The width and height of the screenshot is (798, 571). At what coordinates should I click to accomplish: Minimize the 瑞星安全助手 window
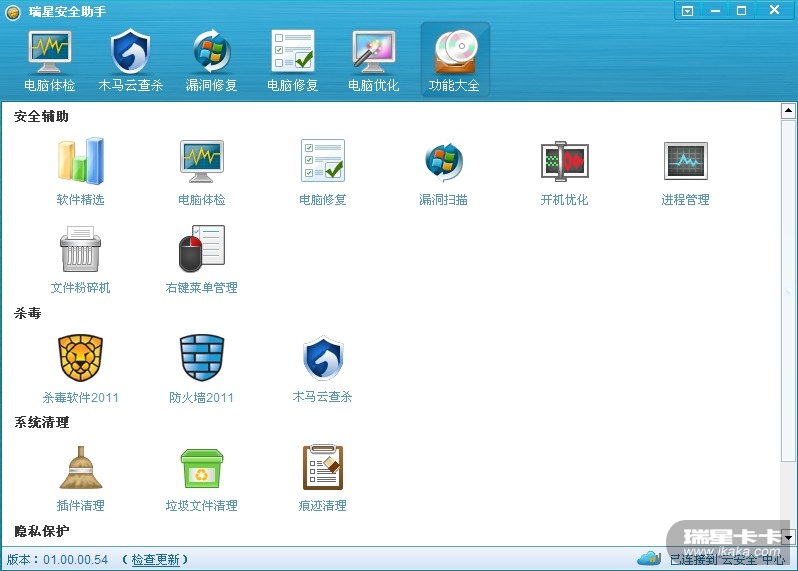pyautogui.click(x=716, y=11)
